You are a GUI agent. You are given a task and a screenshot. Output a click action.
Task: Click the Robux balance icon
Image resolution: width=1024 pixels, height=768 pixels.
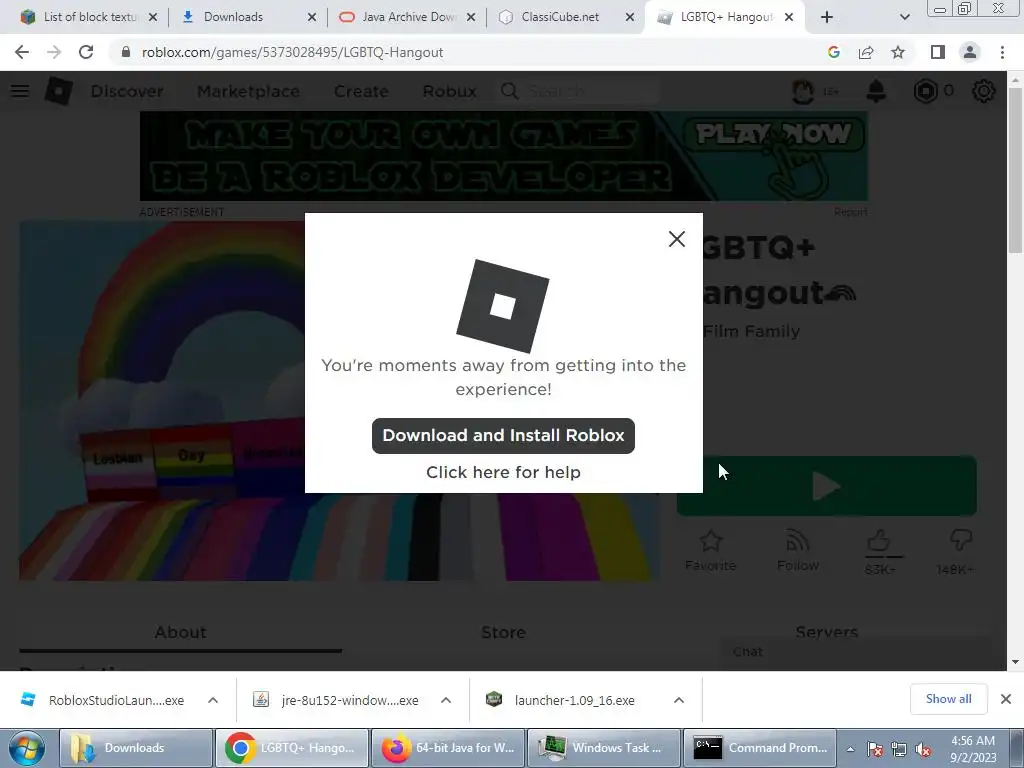click(x=925, y=91)
